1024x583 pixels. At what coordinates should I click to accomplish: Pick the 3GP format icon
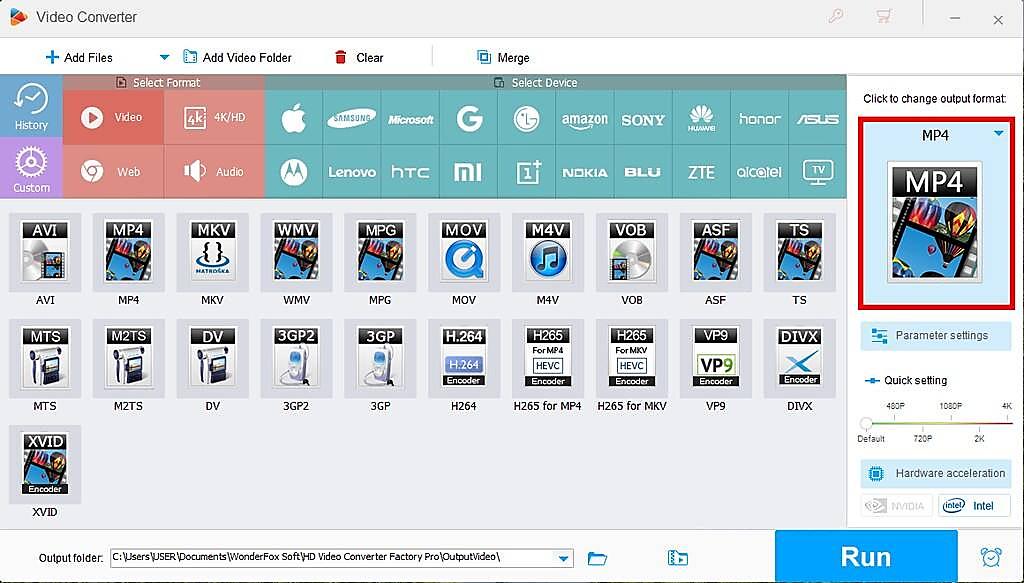[x=380, y=358]
